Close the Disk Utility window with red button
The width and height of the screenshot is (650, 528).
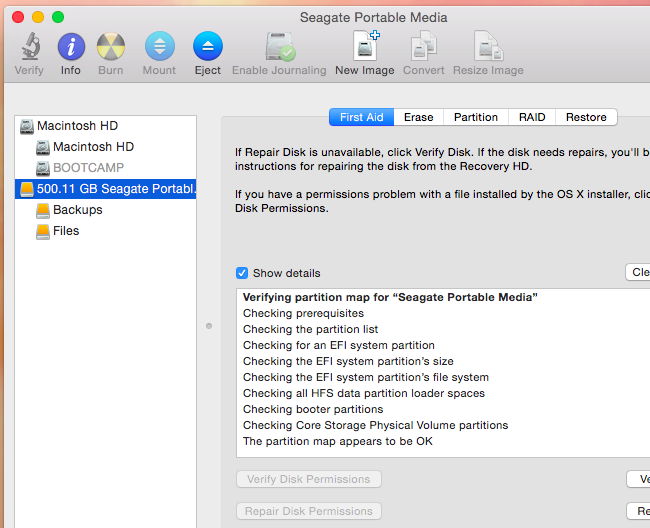pyautogui.click(x=18, y=17)
